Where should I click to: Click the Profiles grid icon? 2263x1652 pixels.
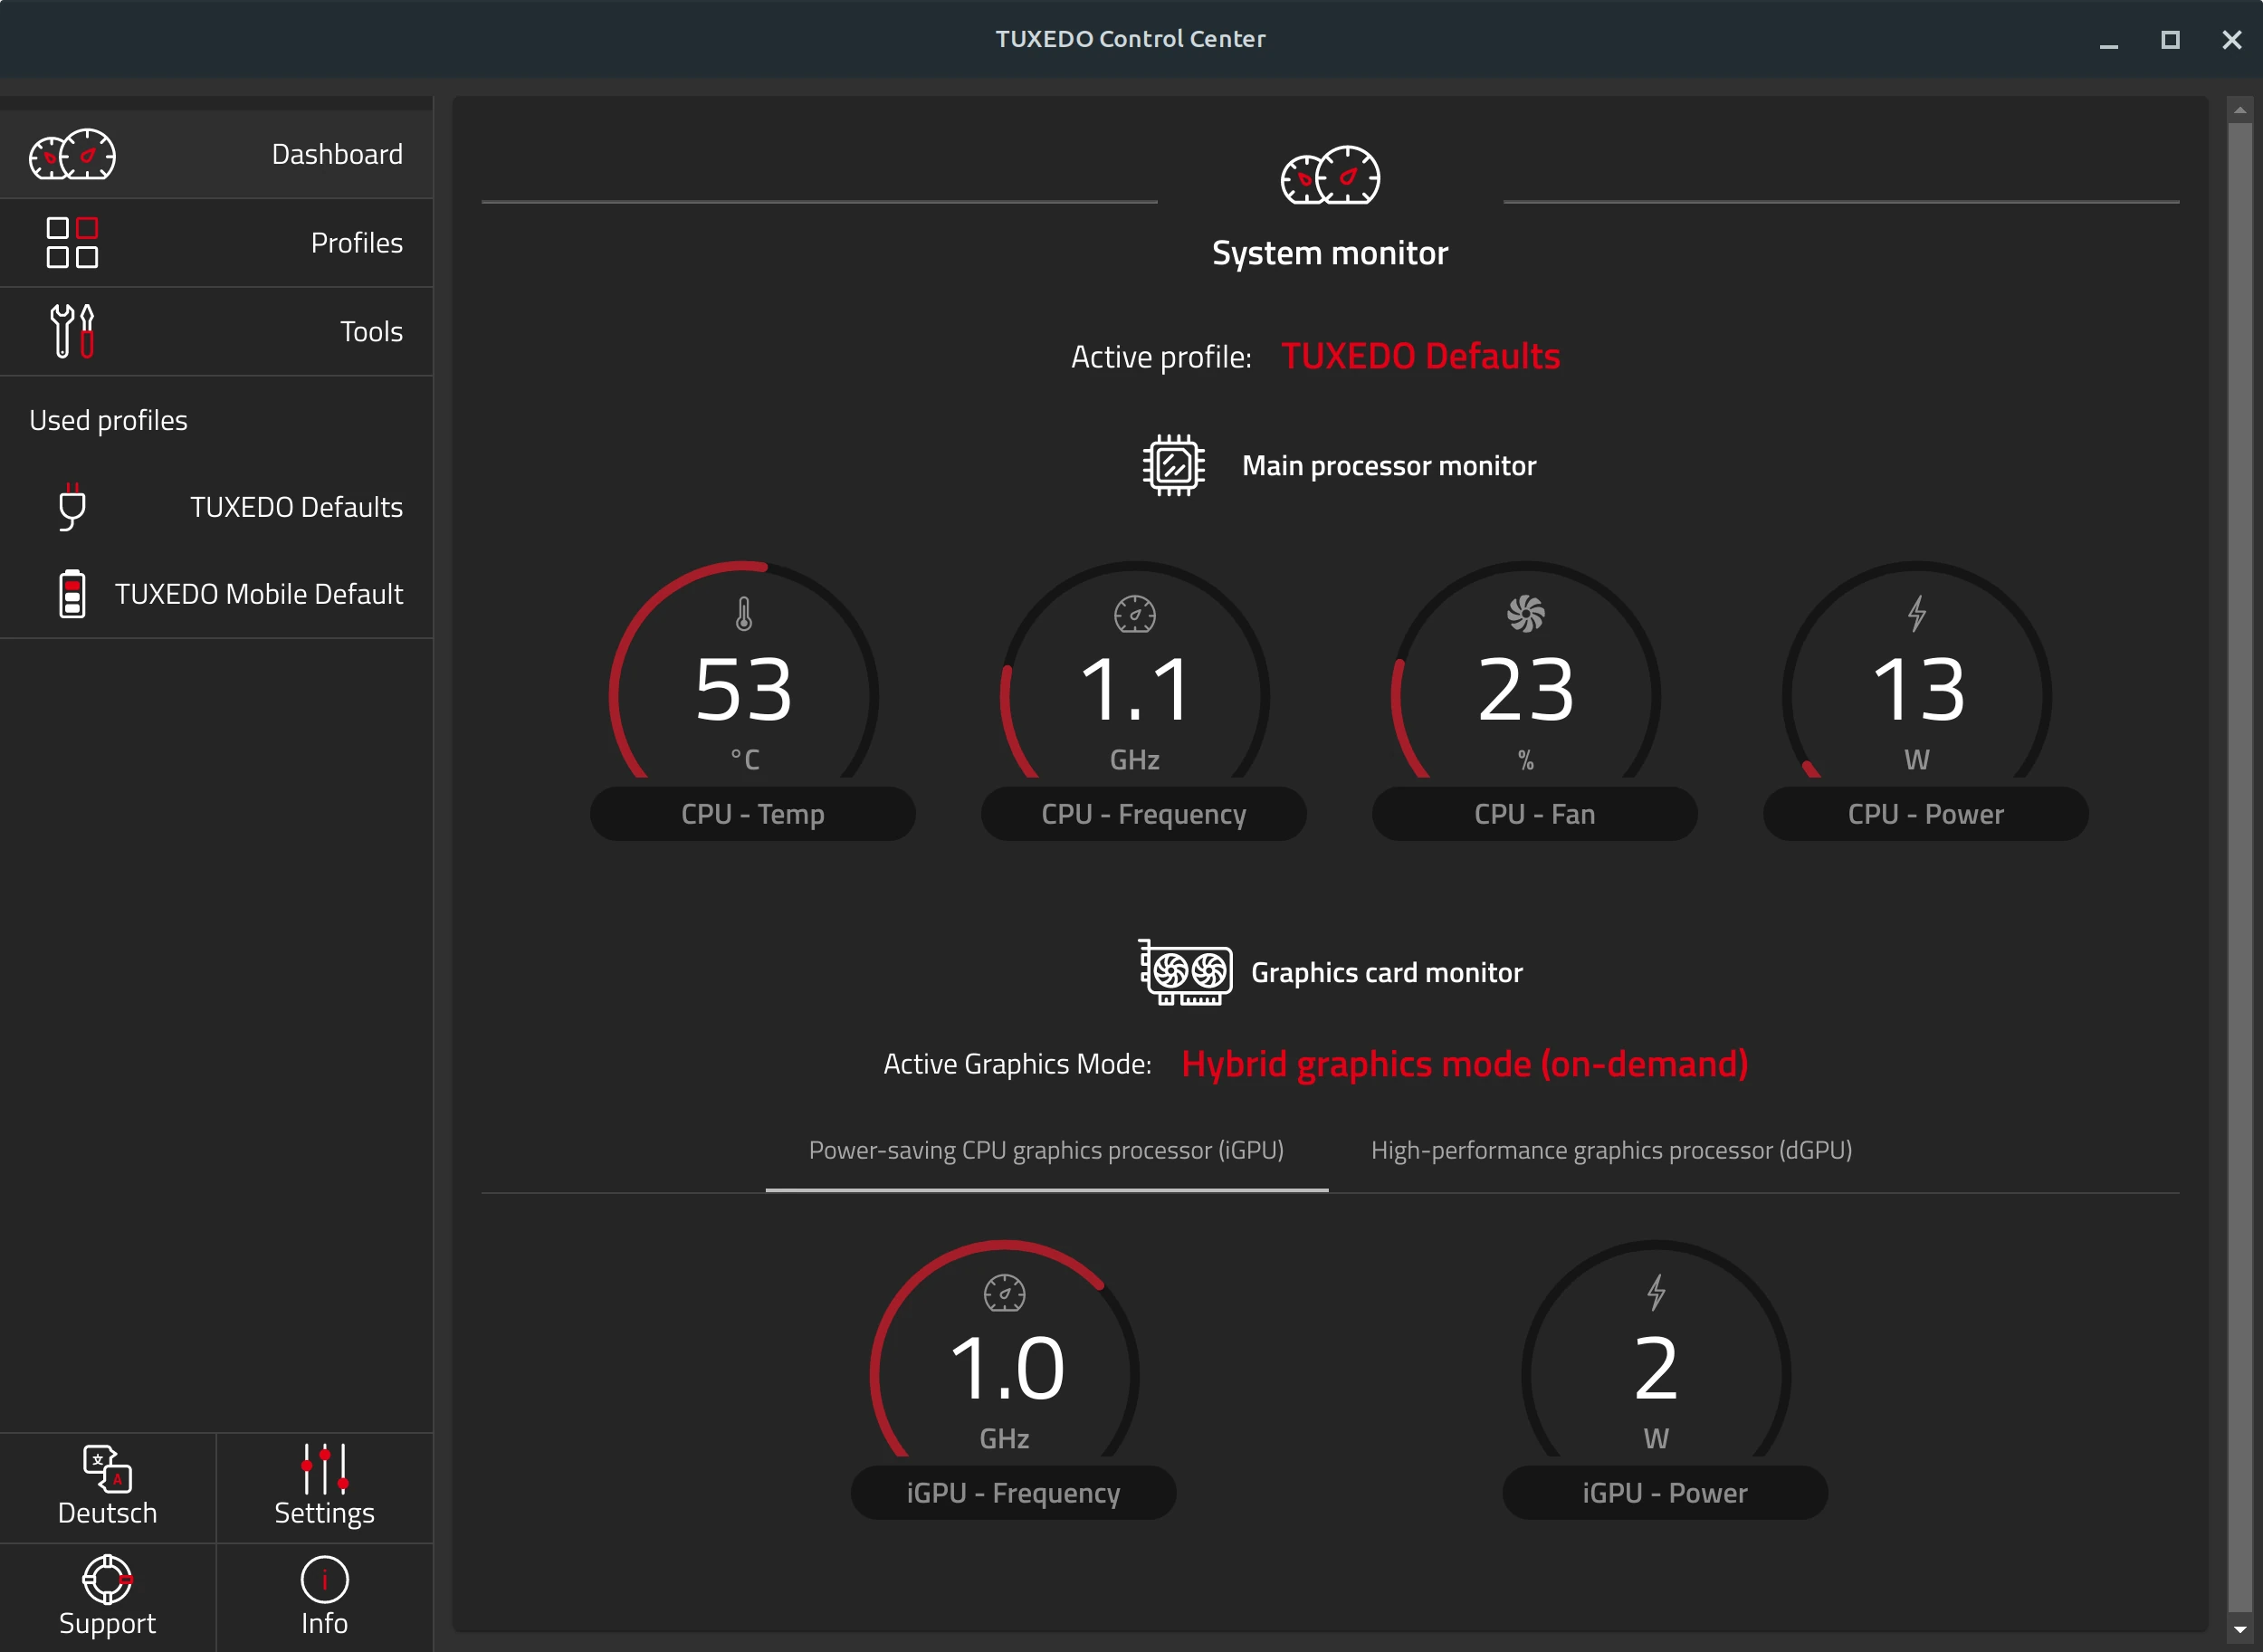tap(72, 243)
